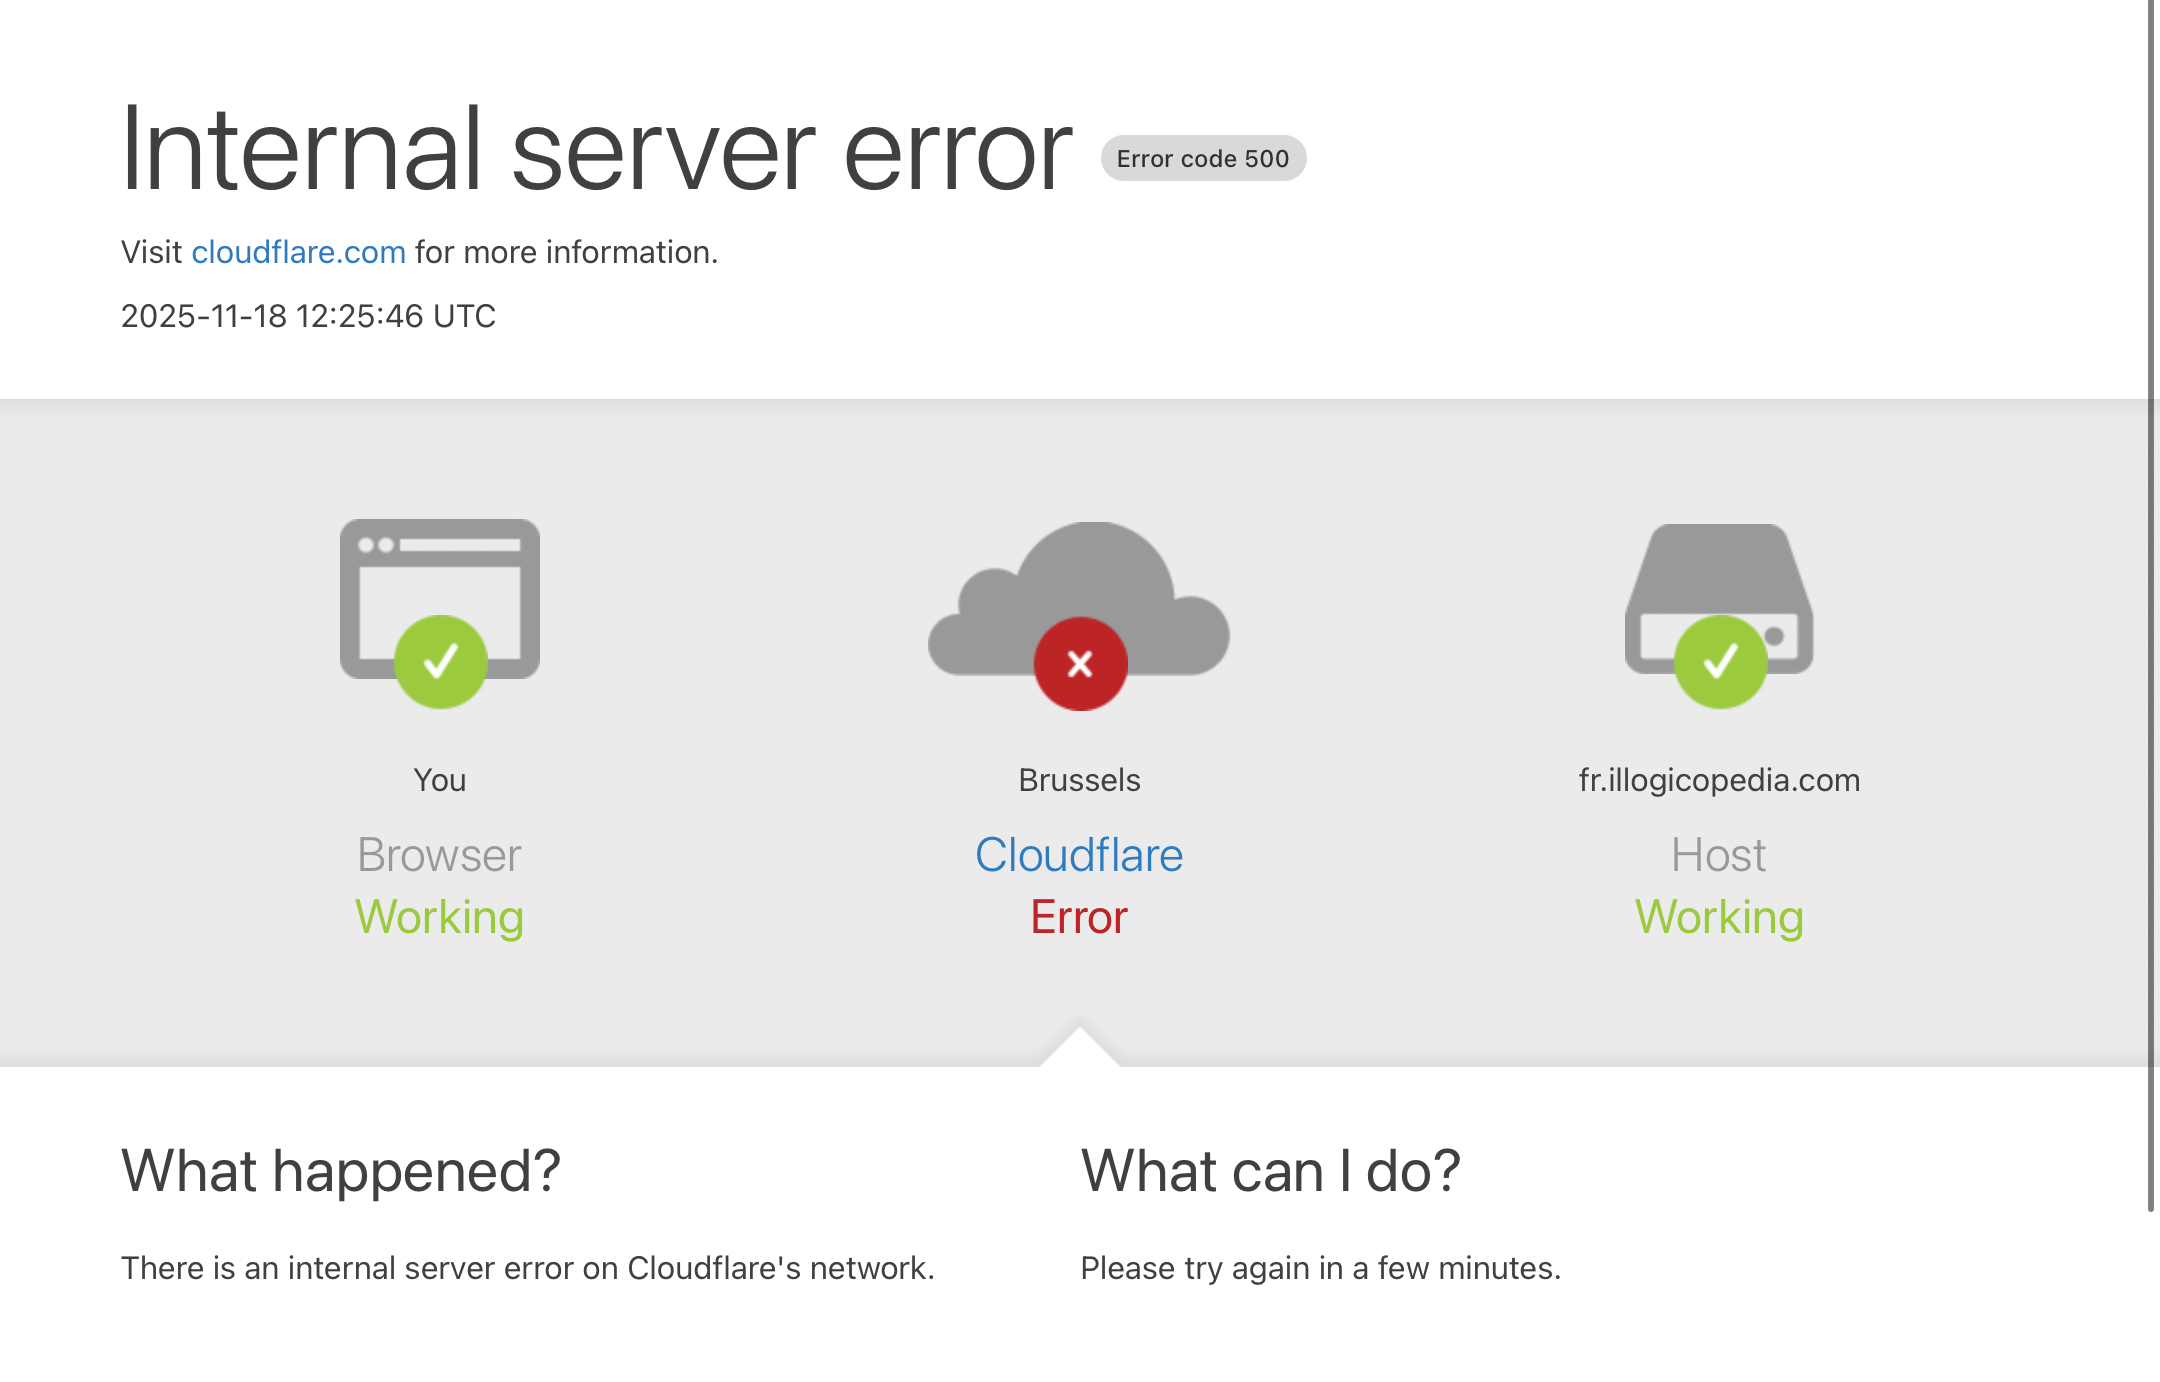Click the UTC timestamp text
This screenshot has width=2160, height=1382.
click(x=308, y=316)
